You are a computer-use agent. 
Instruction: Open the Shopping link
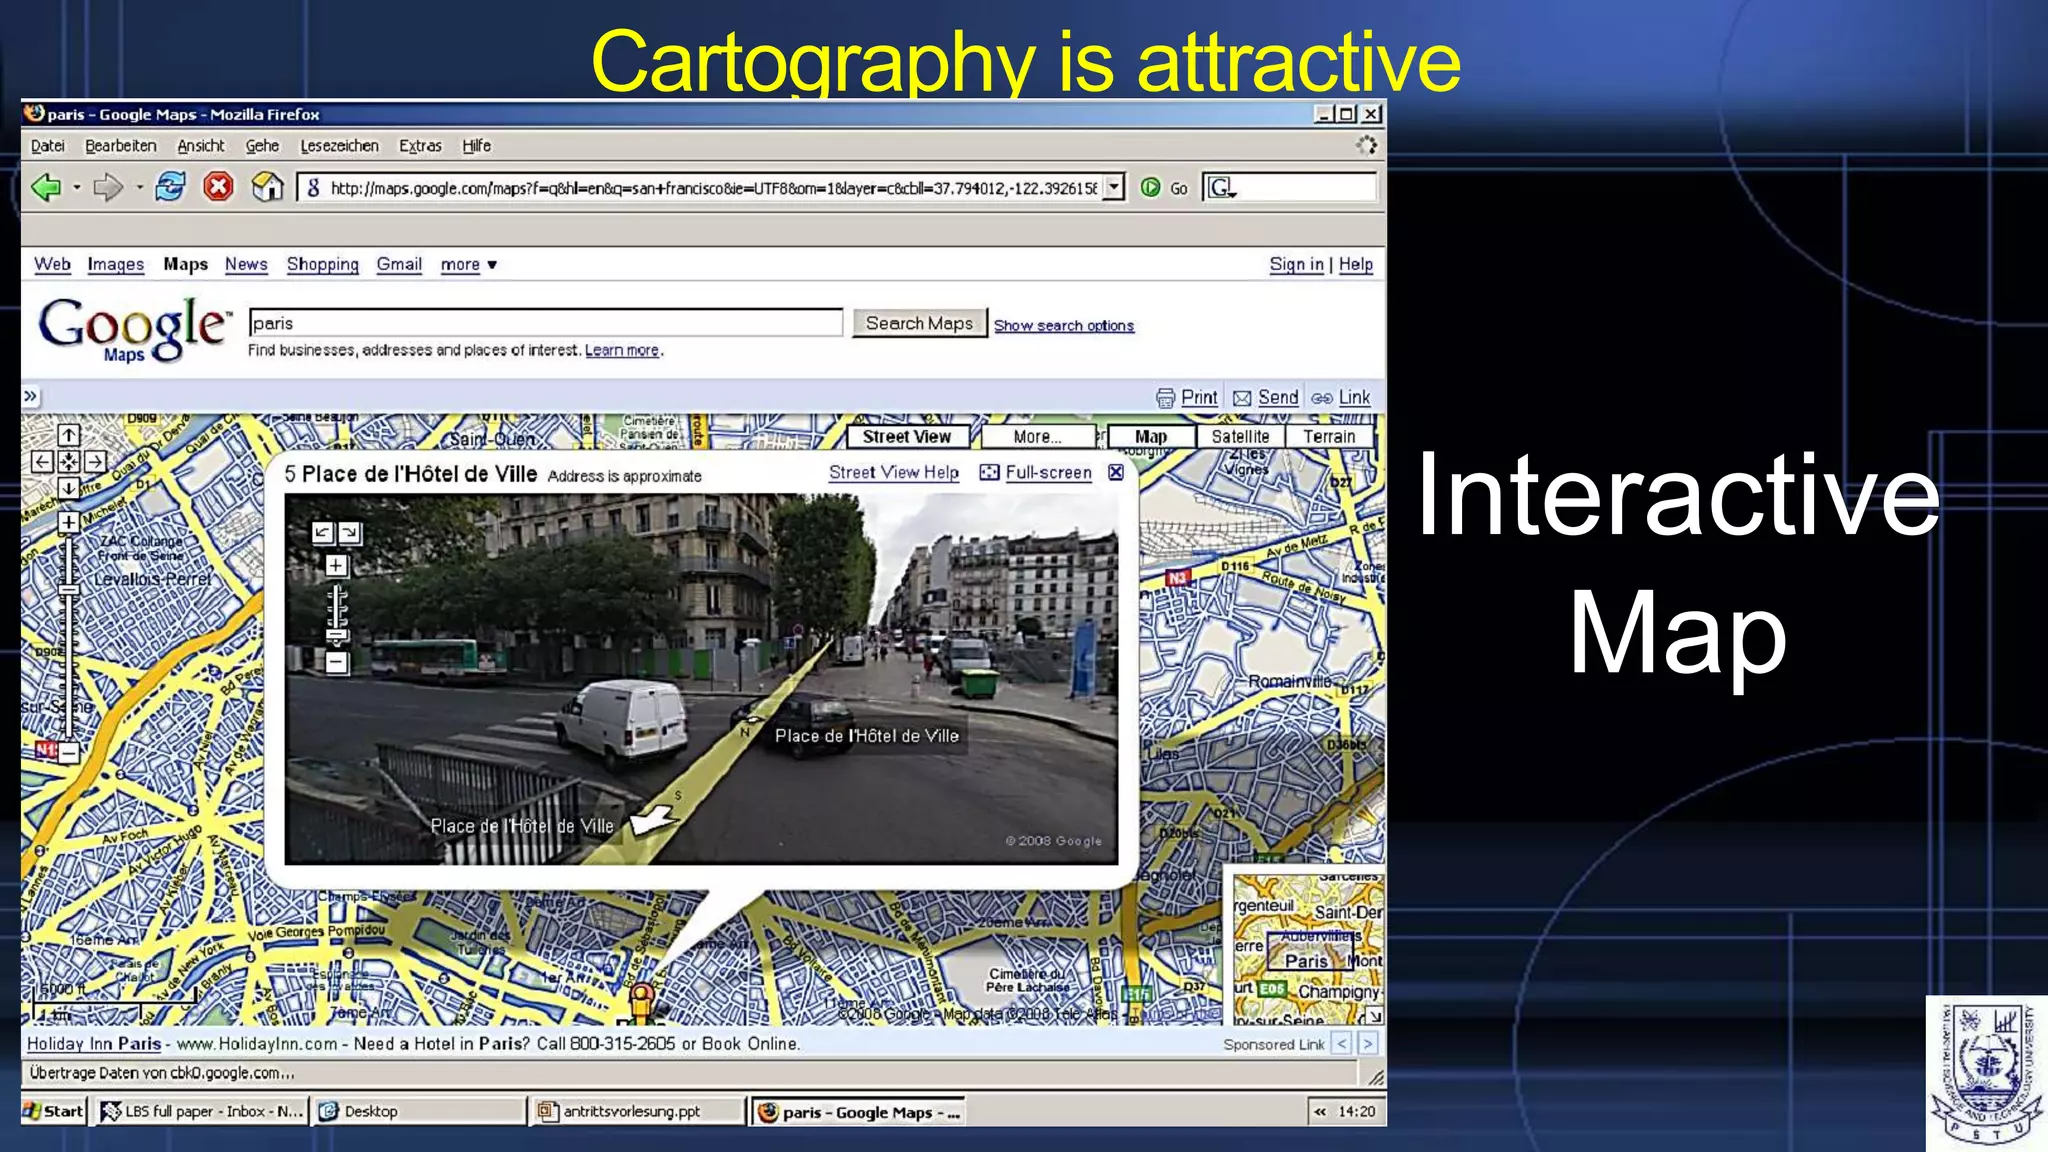click(323, 264)
